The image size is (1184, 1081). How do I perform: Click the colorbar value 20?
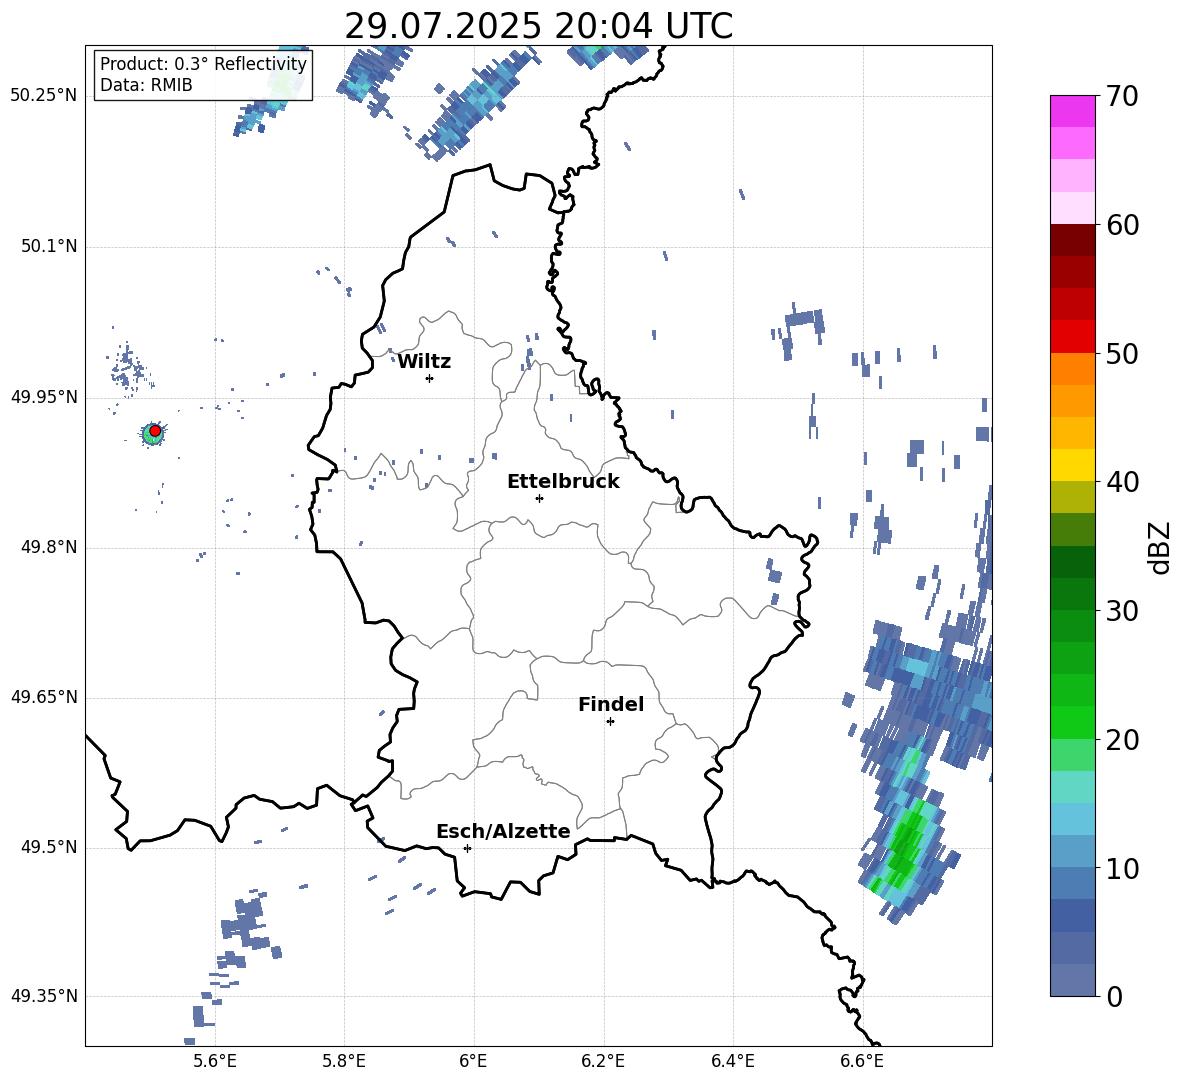(x=1122, y=740)
